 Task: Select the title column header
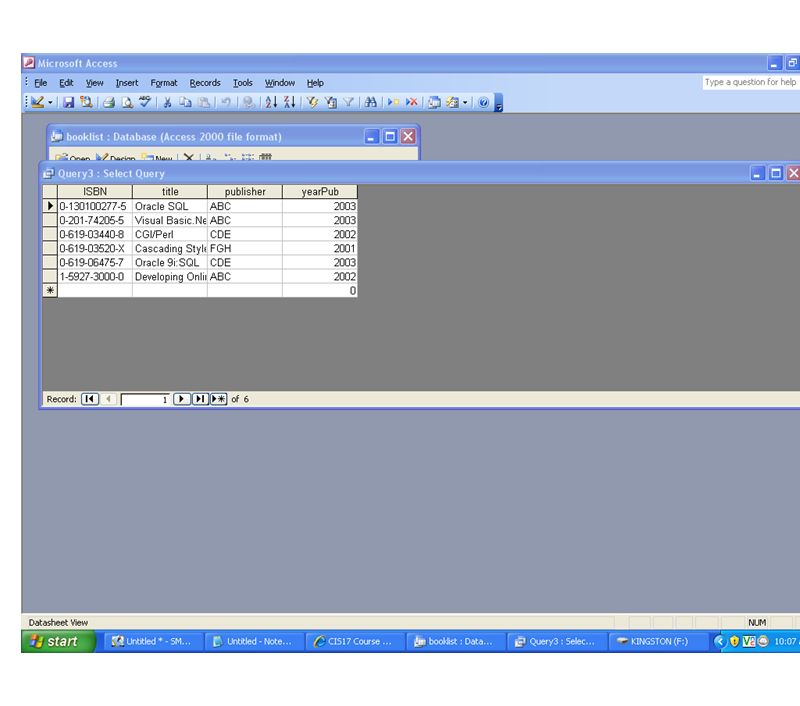(x=170, y=192)
